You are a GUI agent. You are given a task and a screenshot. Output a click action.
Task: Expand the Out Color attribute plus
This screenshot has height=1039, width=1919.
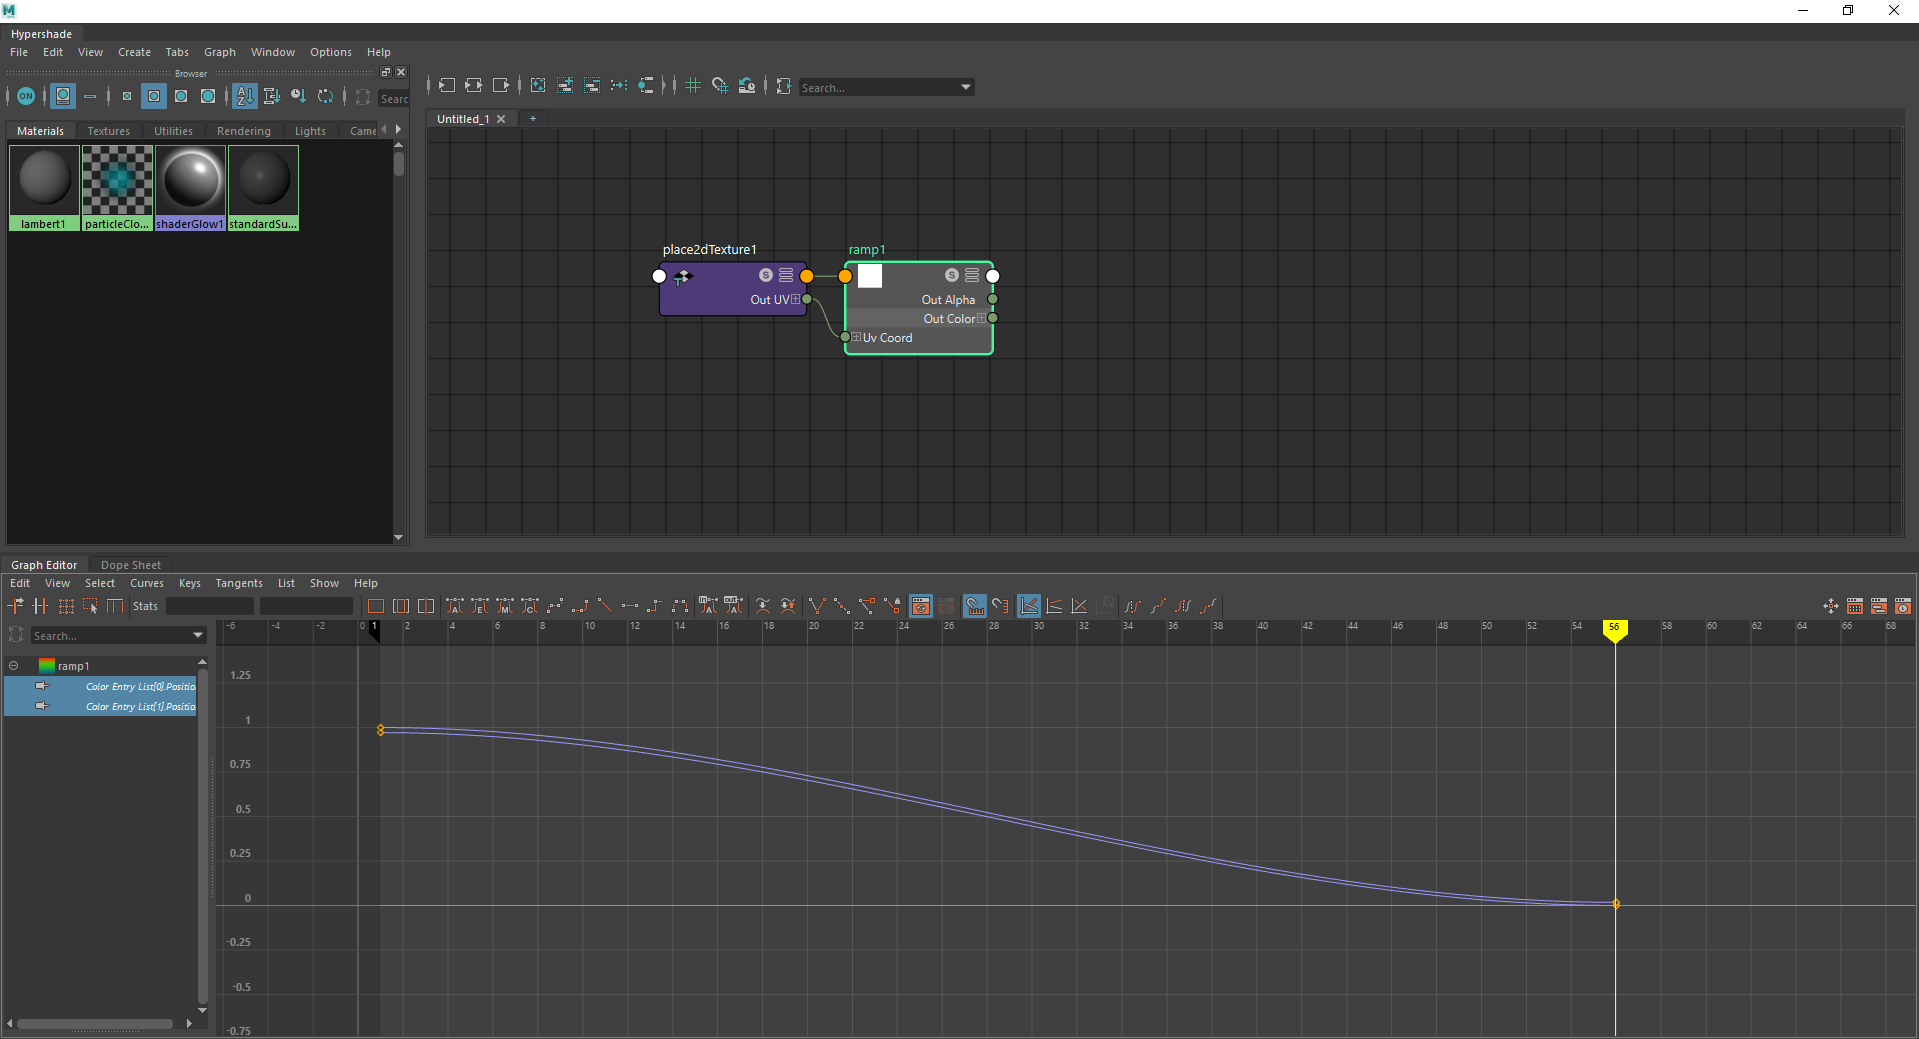(x=981, y=319)
